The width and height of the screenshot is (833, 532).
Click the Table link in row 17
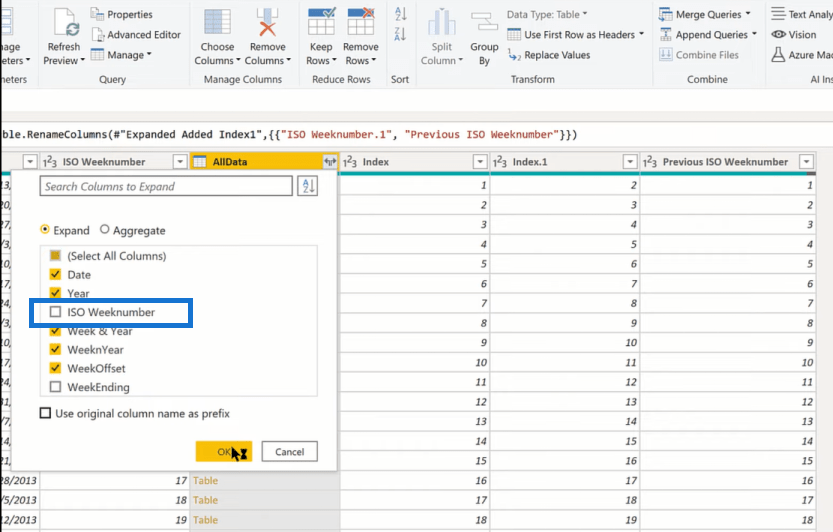[x=205, y=480]
